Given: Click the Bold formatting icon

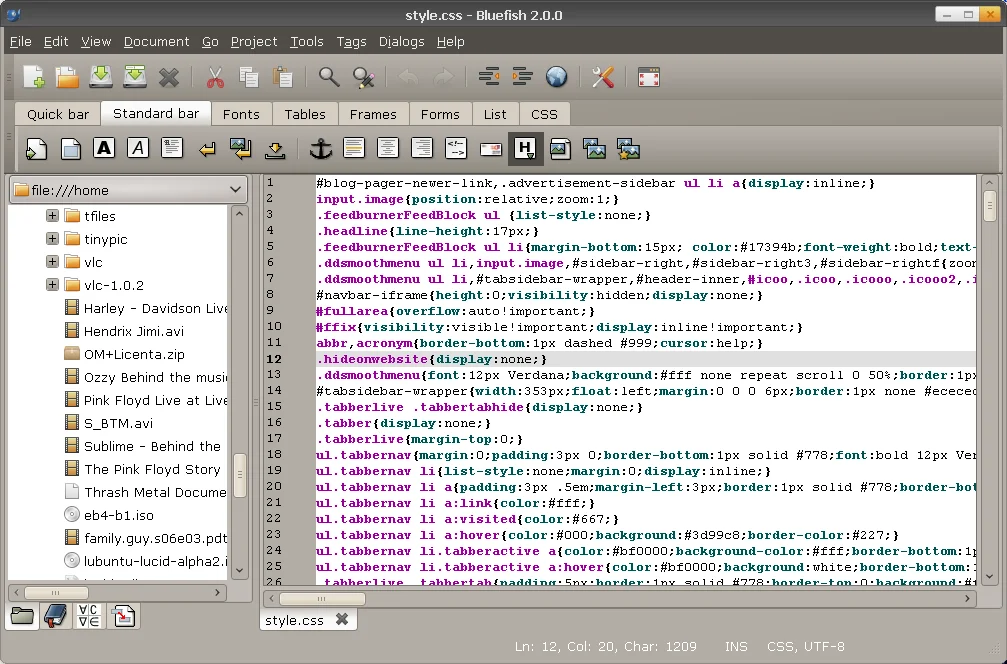Looking at the screenshot, I should tap(104, 149).
